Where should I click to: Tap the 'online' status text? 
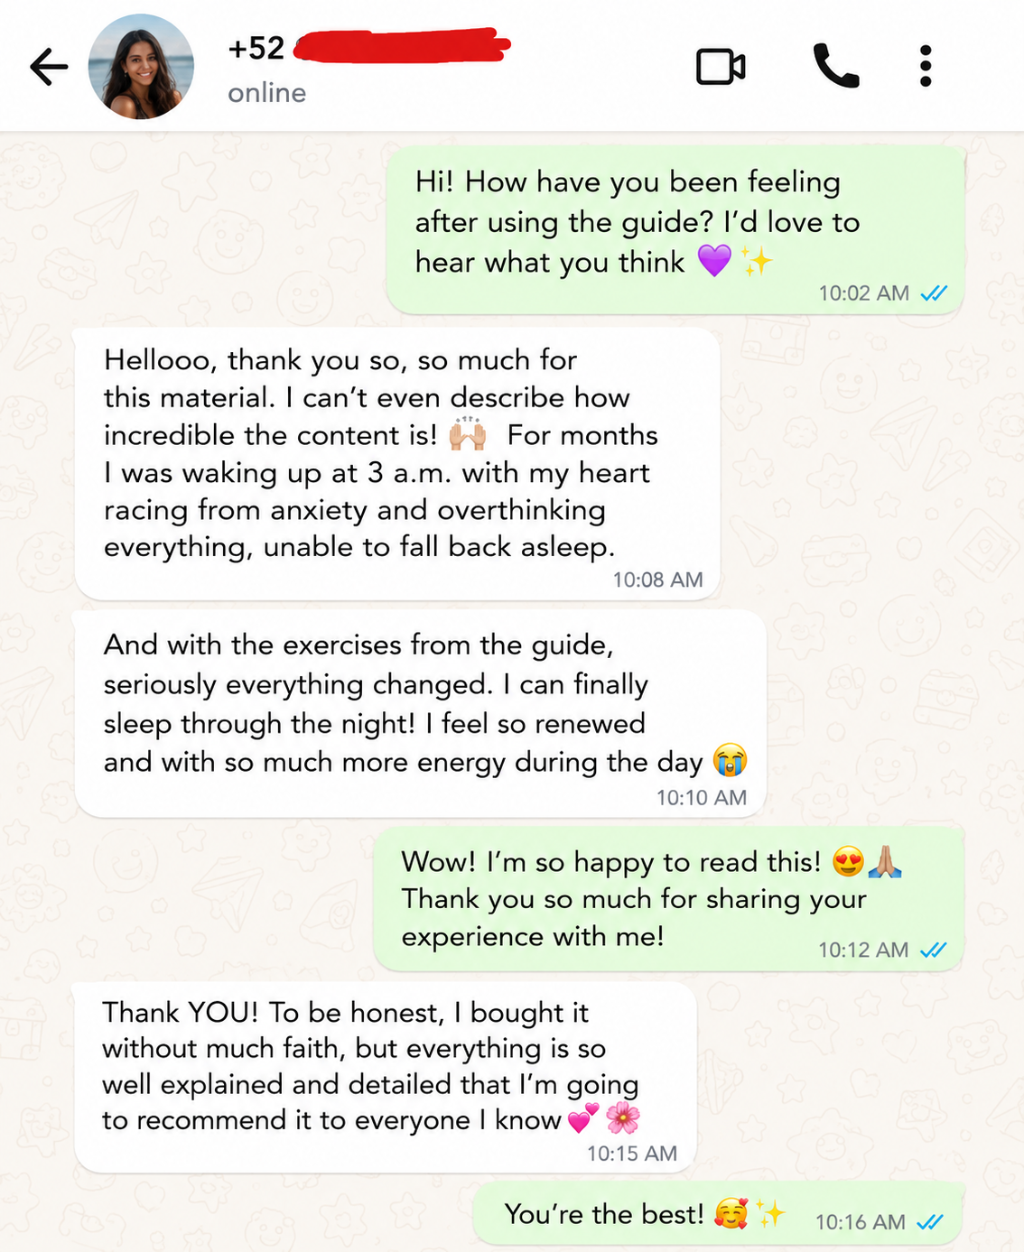pos(267,93)
